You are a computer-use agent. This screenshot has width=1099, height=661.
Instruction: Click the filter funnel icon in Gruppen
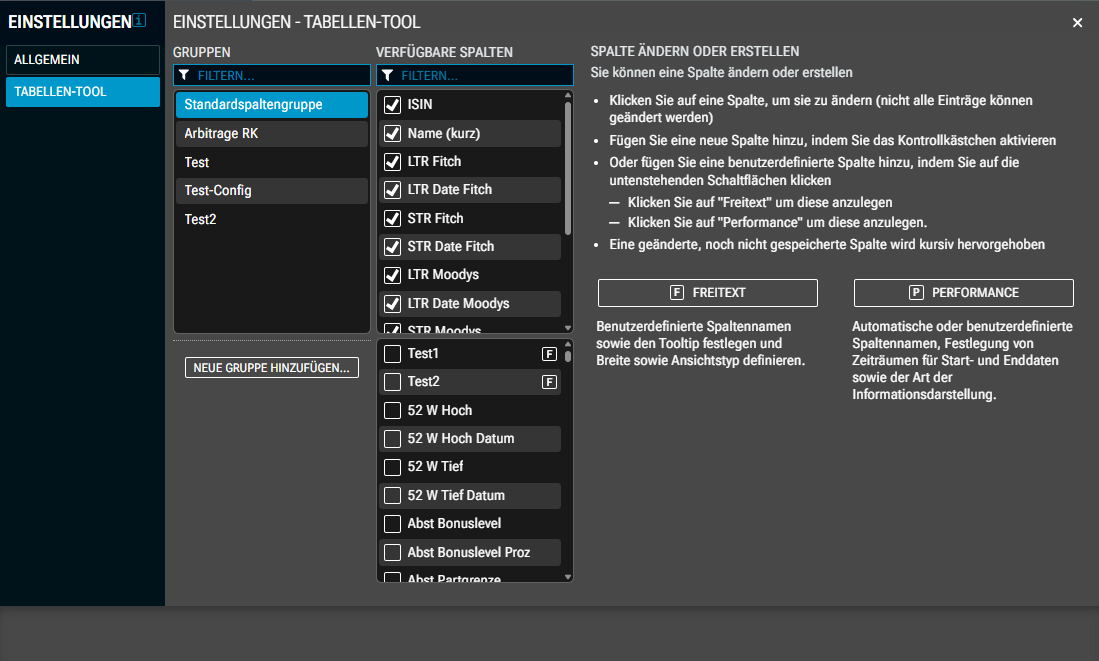(184, 75)
